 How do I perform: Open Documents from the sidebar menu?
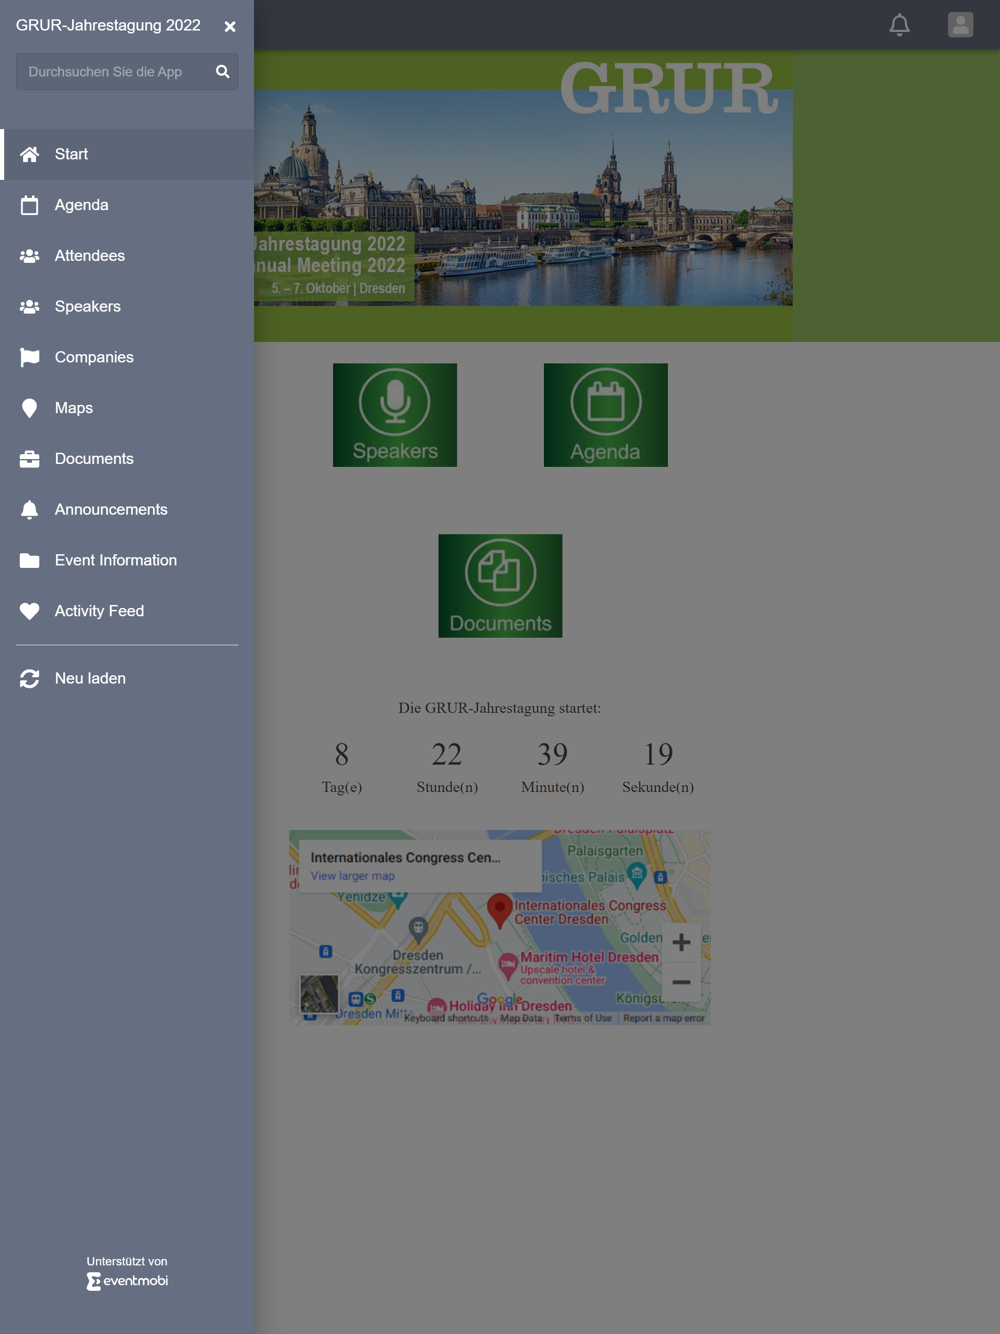coord(127,459)
